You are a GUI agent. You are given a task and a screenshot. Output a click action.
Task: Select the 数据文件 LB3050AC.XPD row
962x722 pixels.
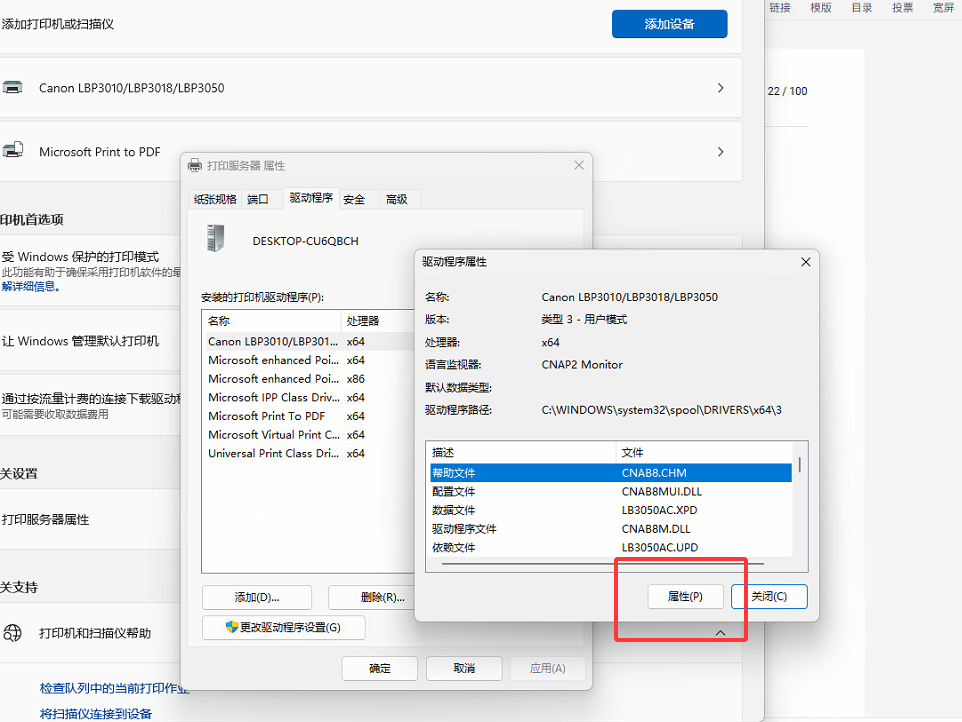(x=611, y=510)
